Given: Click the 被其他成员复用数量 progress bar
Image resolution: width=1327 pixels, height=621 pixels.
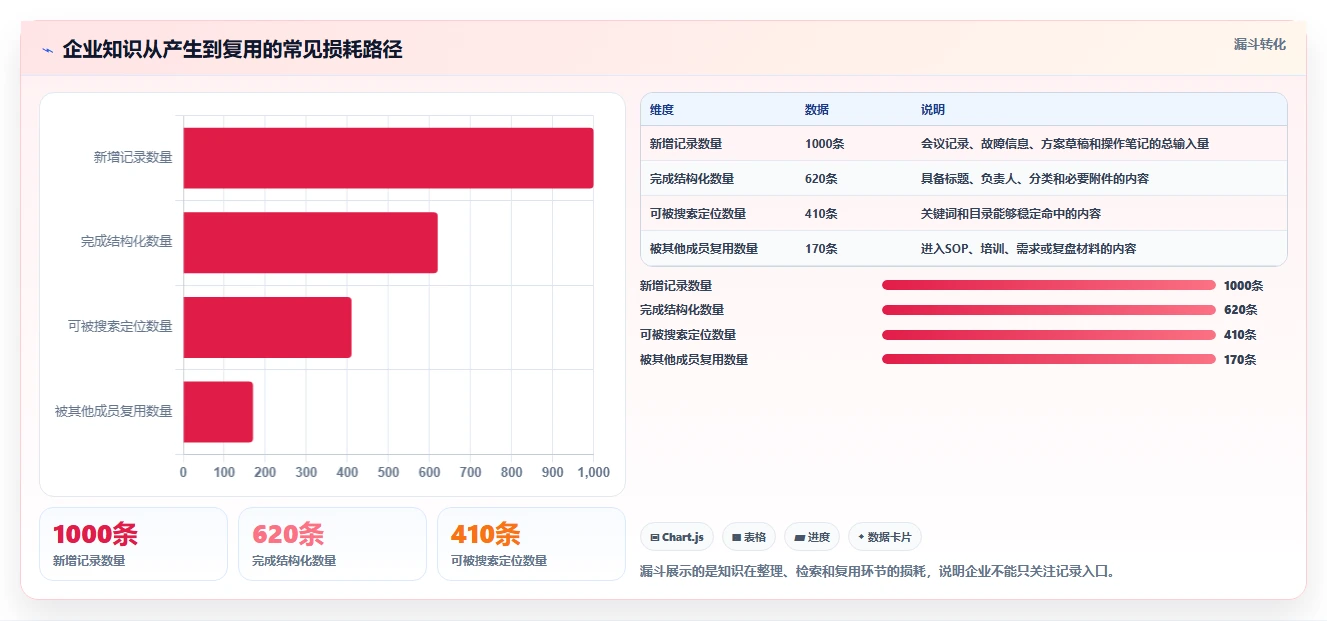Looking at the screenshot, I should click(1049, 359).
